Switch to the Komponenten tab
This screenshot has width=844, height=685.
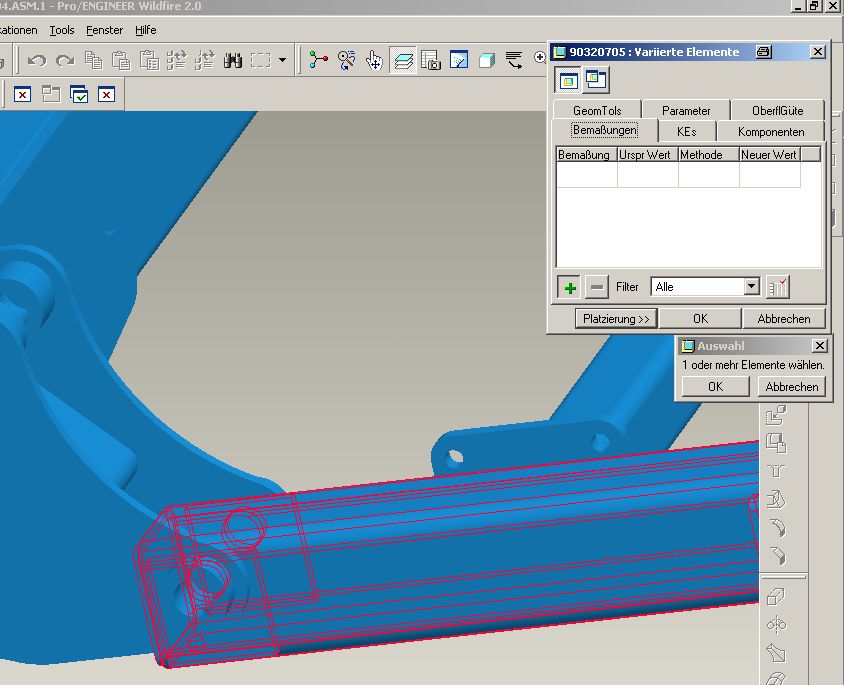[x=770, y=132]
